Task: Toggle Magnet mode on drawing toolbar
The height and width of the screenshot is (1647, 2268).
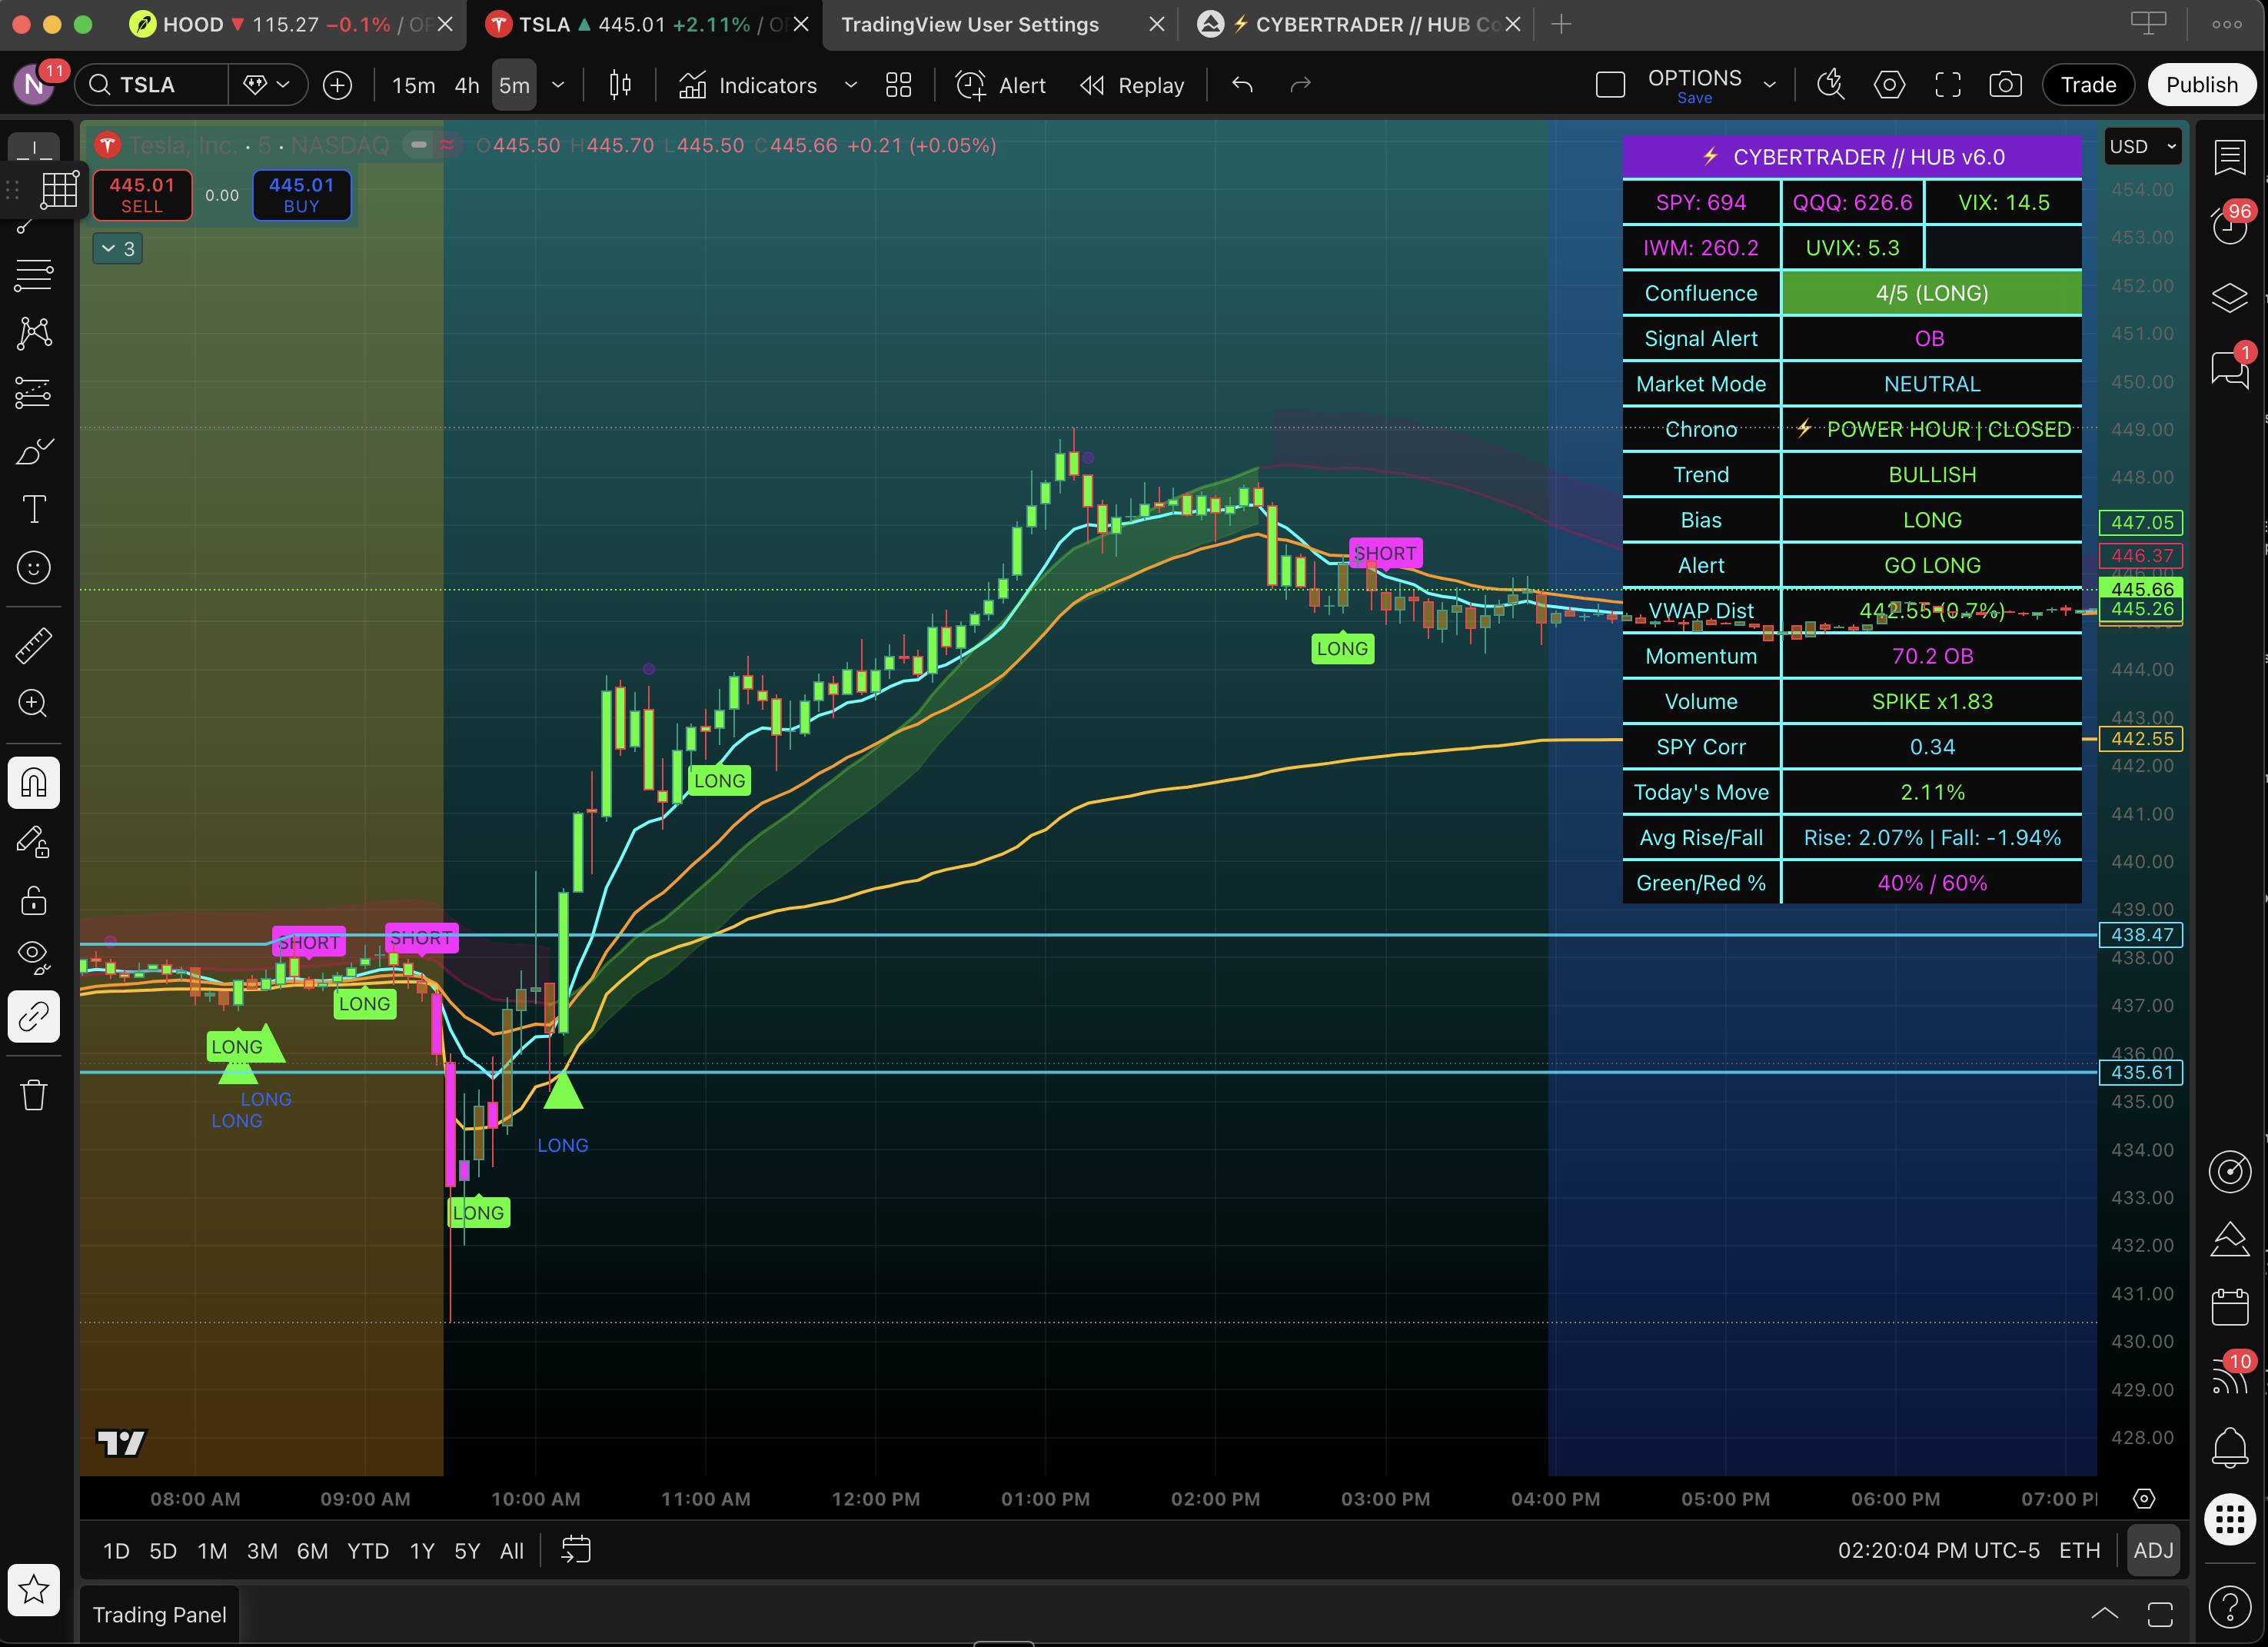Action: click(34, 782)
